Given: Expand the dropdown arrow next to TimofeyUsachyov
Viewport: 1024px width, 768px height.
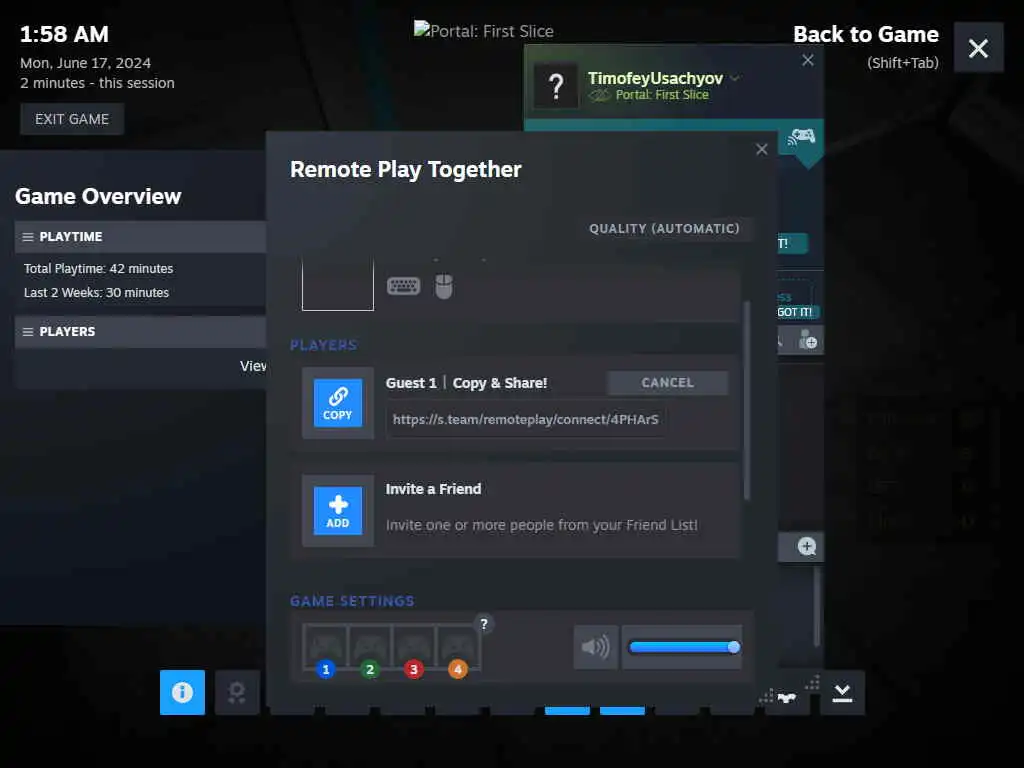Looking at the screenshot, I should [735, 78].
